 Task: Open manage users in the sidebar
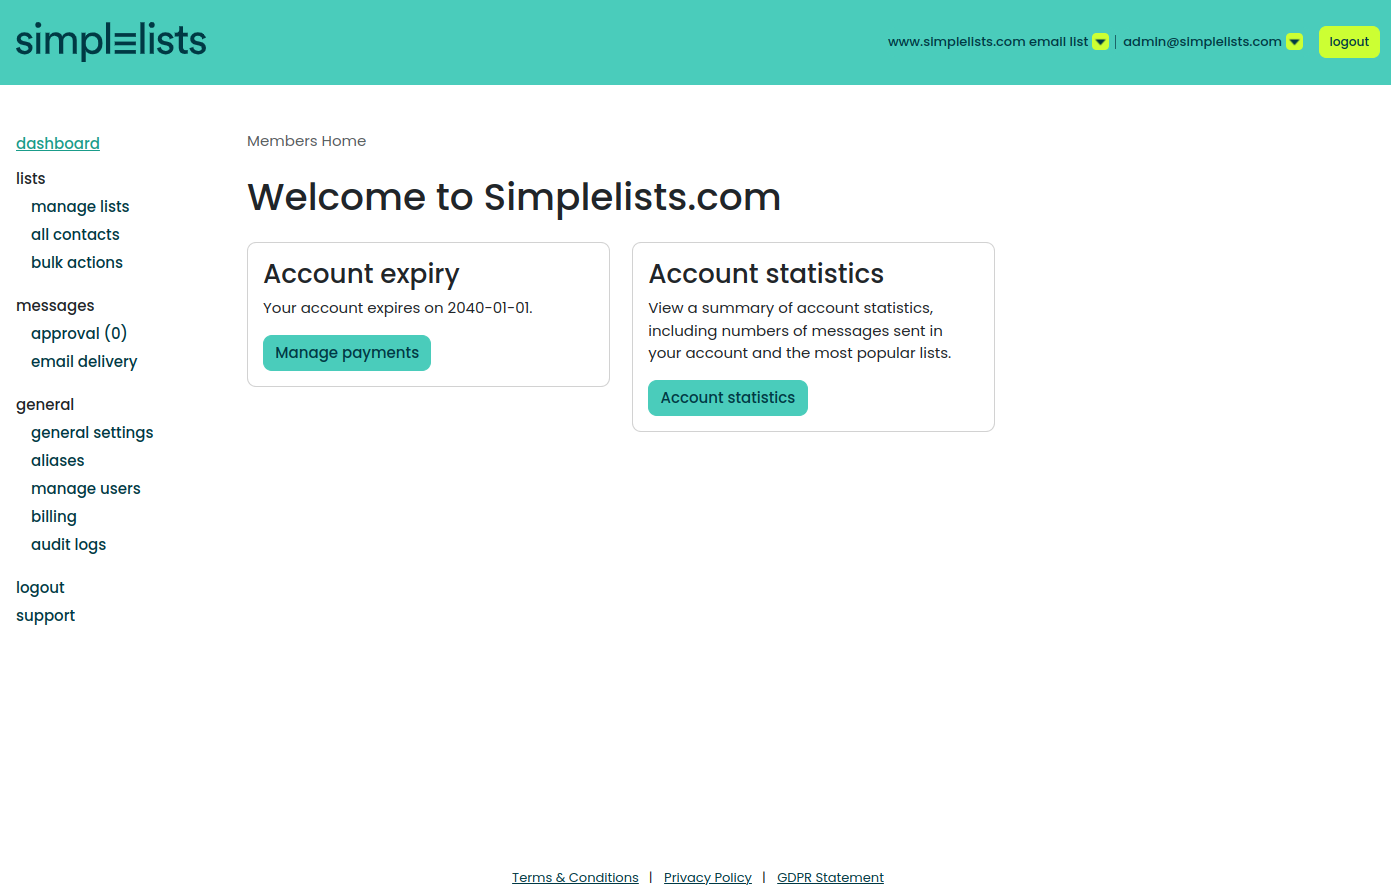[x=86, y=488]
